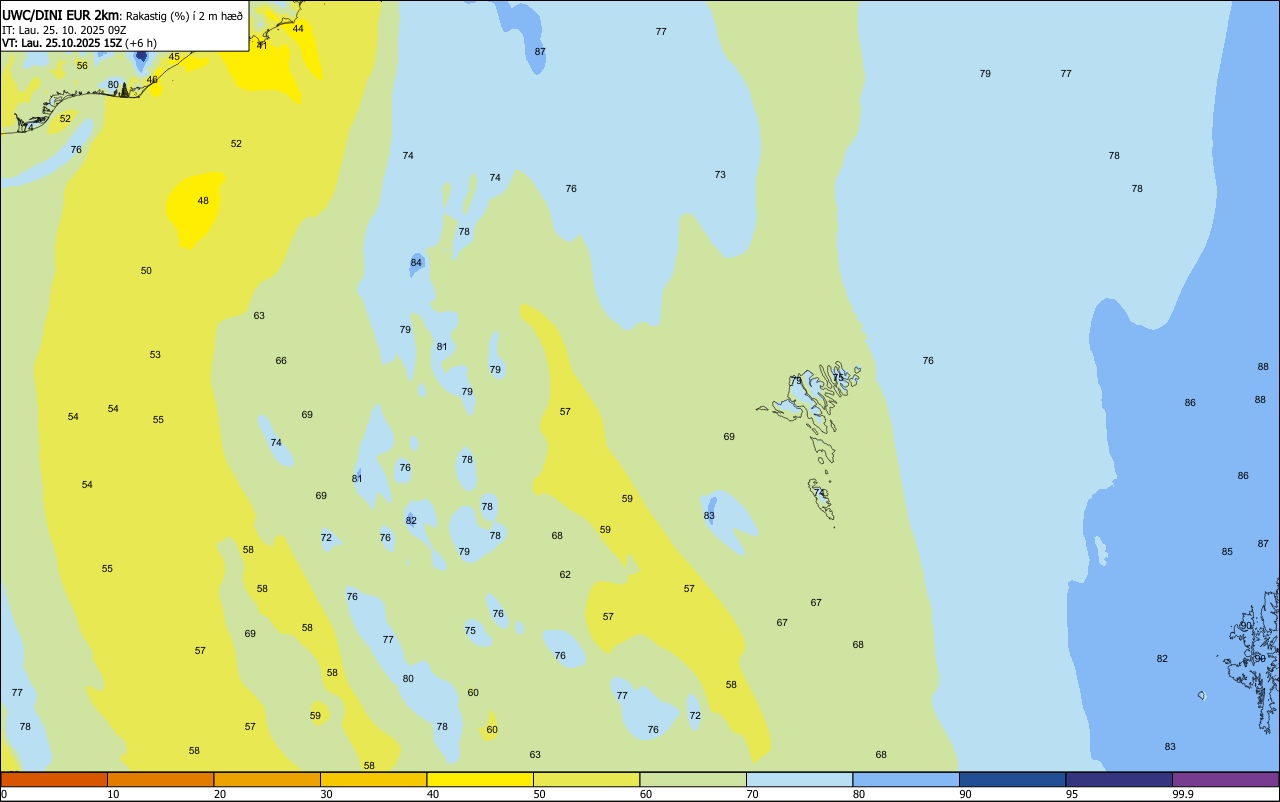Pick the purple legend swatch above 99.9
1280x802 pixels.
pos(1225,779)
